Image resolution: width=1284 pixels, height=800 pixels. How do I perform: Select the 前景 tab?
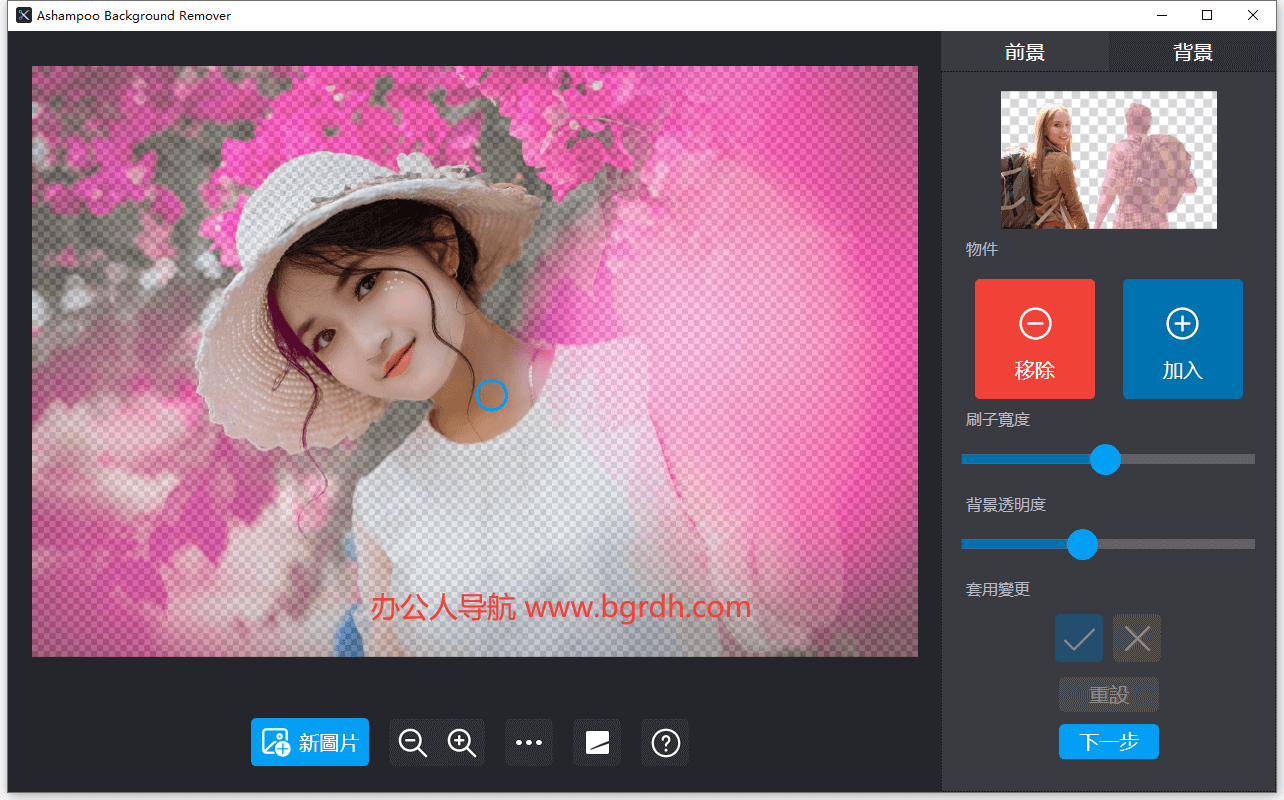coord(1025,51)
